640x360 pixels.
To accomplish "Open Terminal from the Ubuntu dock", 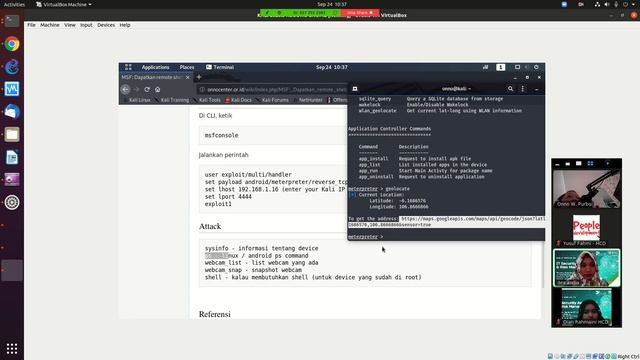I will click(x=12, y=21).
